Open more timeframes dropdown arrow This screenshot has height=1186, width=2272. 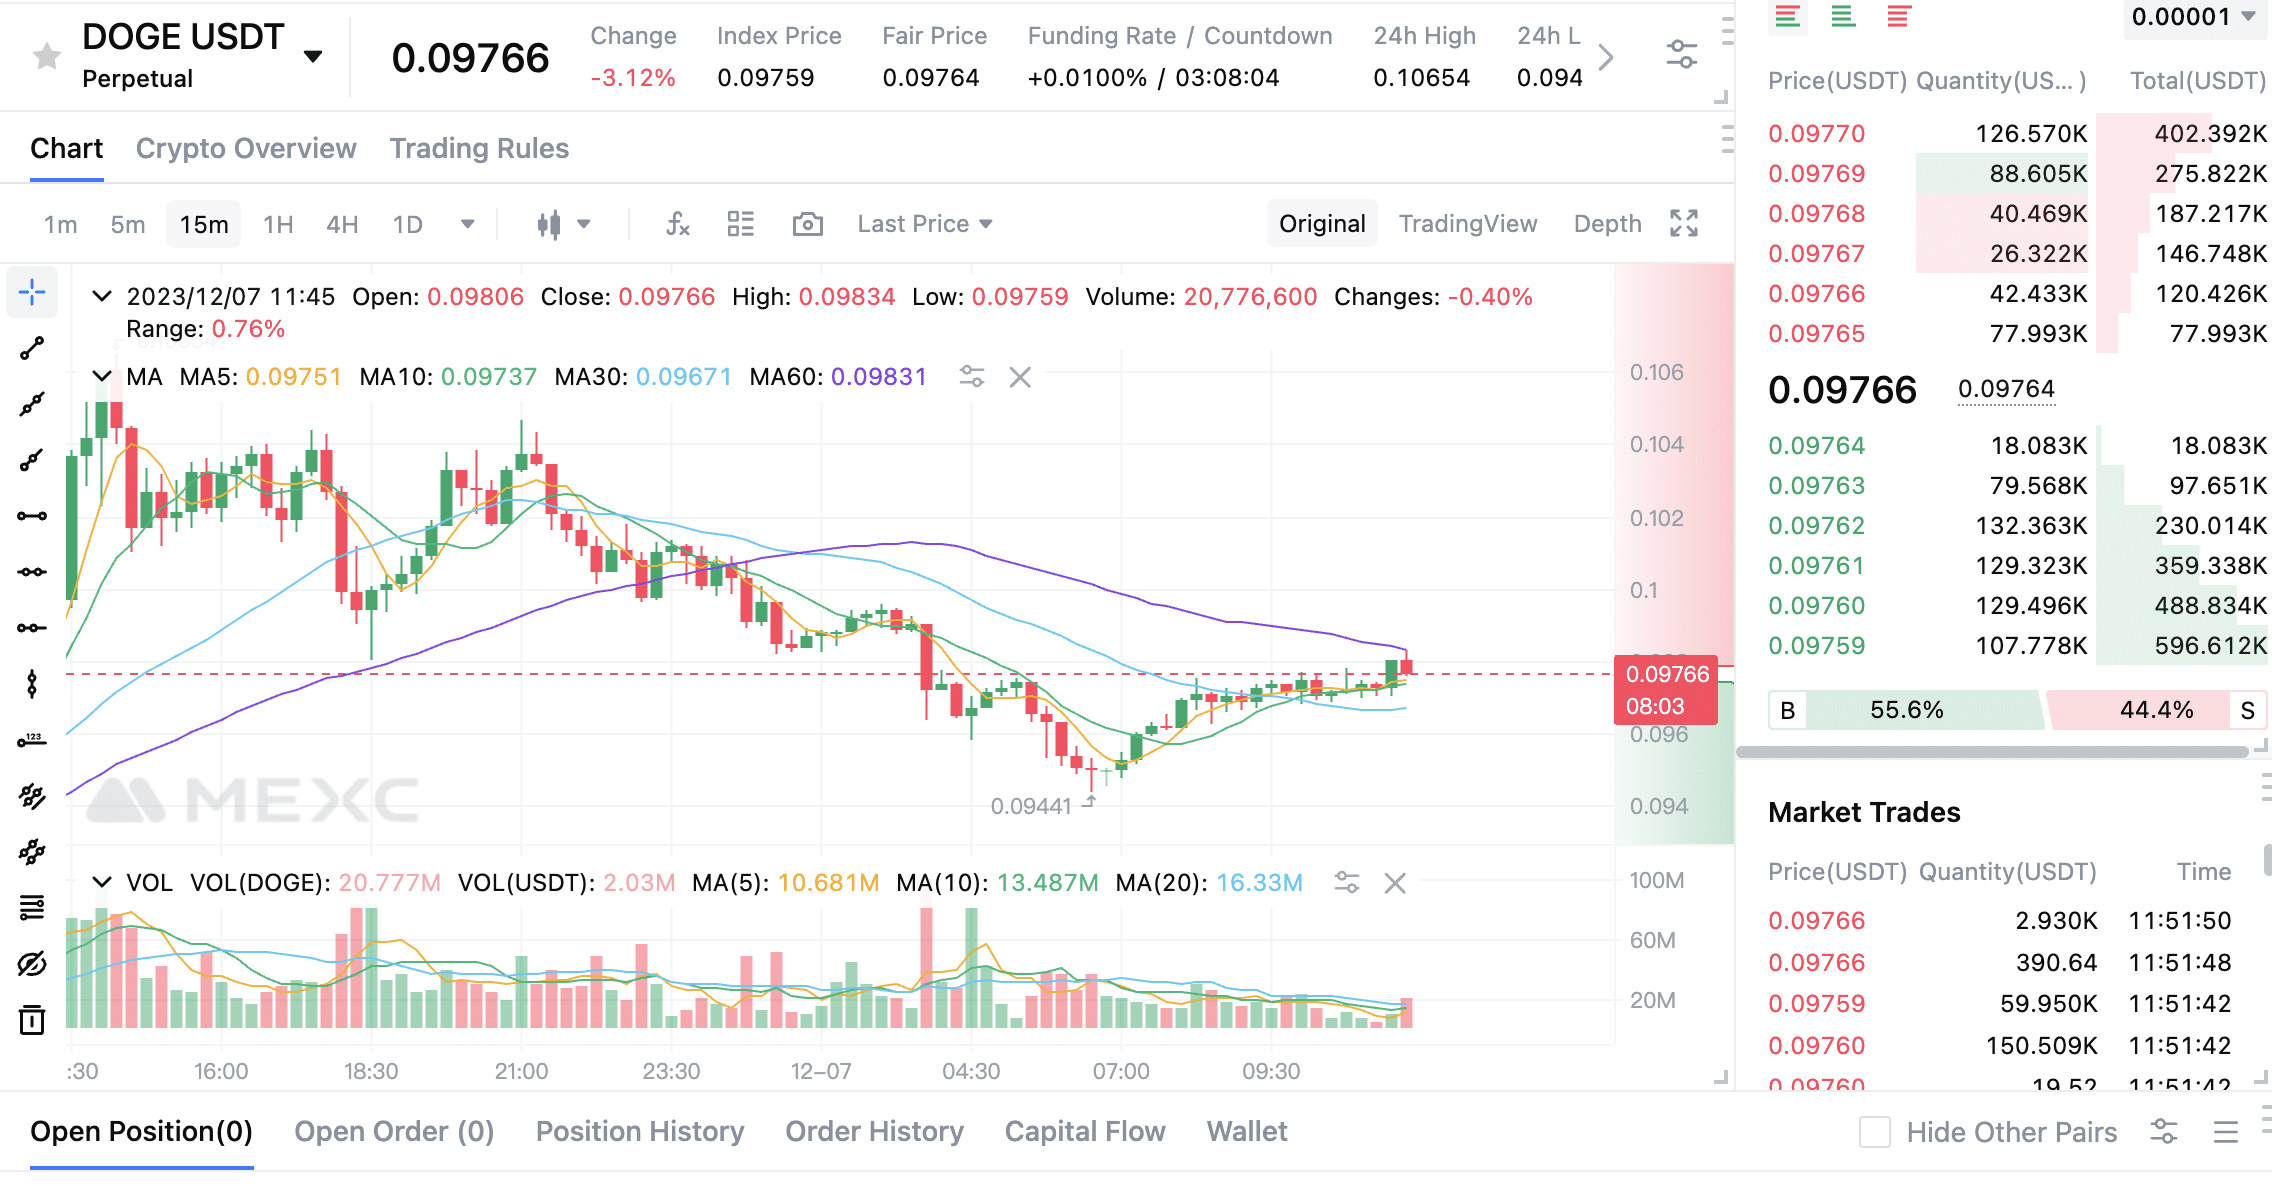pos(467,224)
